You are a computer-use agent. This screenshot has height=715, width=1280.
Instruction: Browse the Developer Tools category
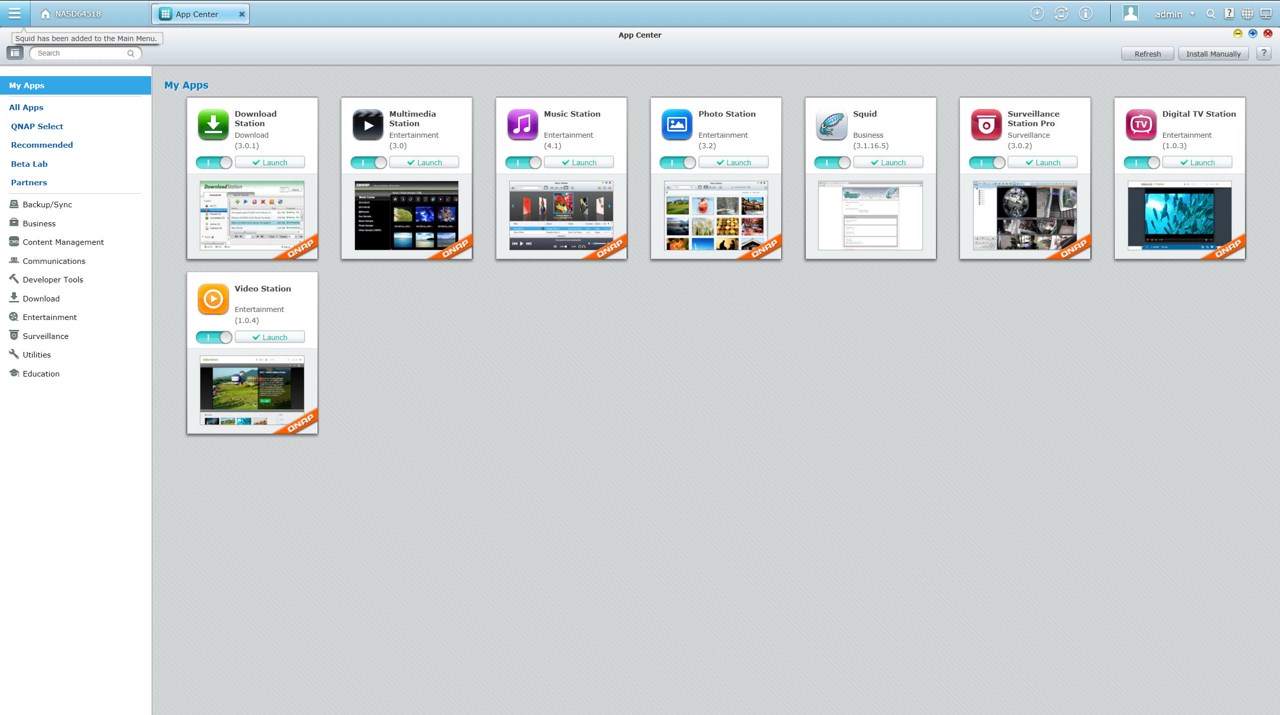pyautogui.click(x=53, y=279)
